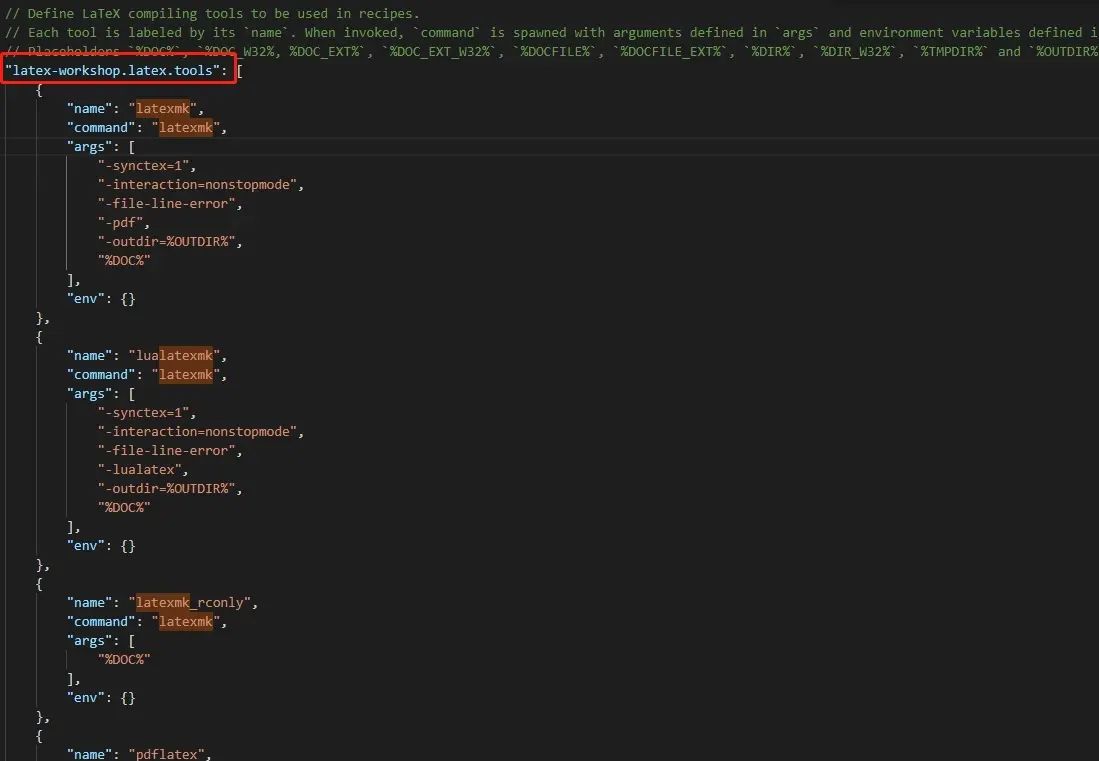The width and height of the screenshot is (1099, 761).
Task: Click "%DOC%" inside latexmk_rconly args
Action: pos(123,659)
